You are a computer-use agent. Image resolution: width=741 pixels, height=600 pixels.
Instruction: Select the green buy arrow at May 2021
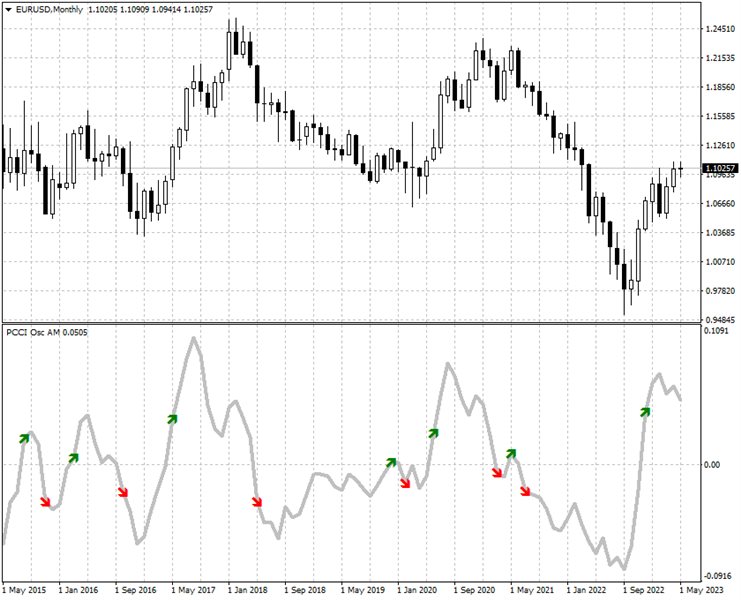(x=511, y=454)
